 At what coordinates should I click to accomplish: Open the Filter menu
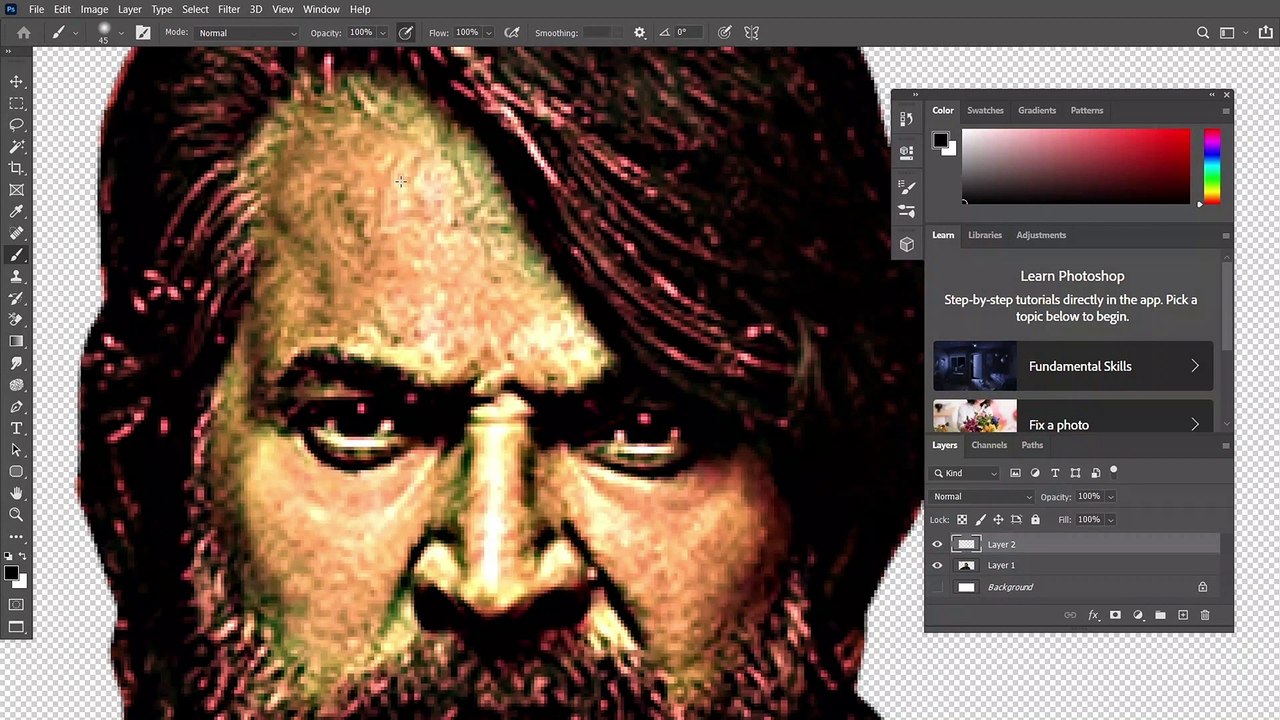(x=229, y=9)
